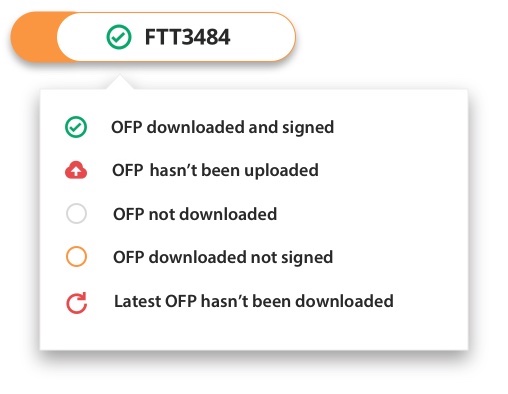Choose 'OFP downloaded not signed' text
The width and height of the screenshot is (508, 394).
[x=223, y=257]
